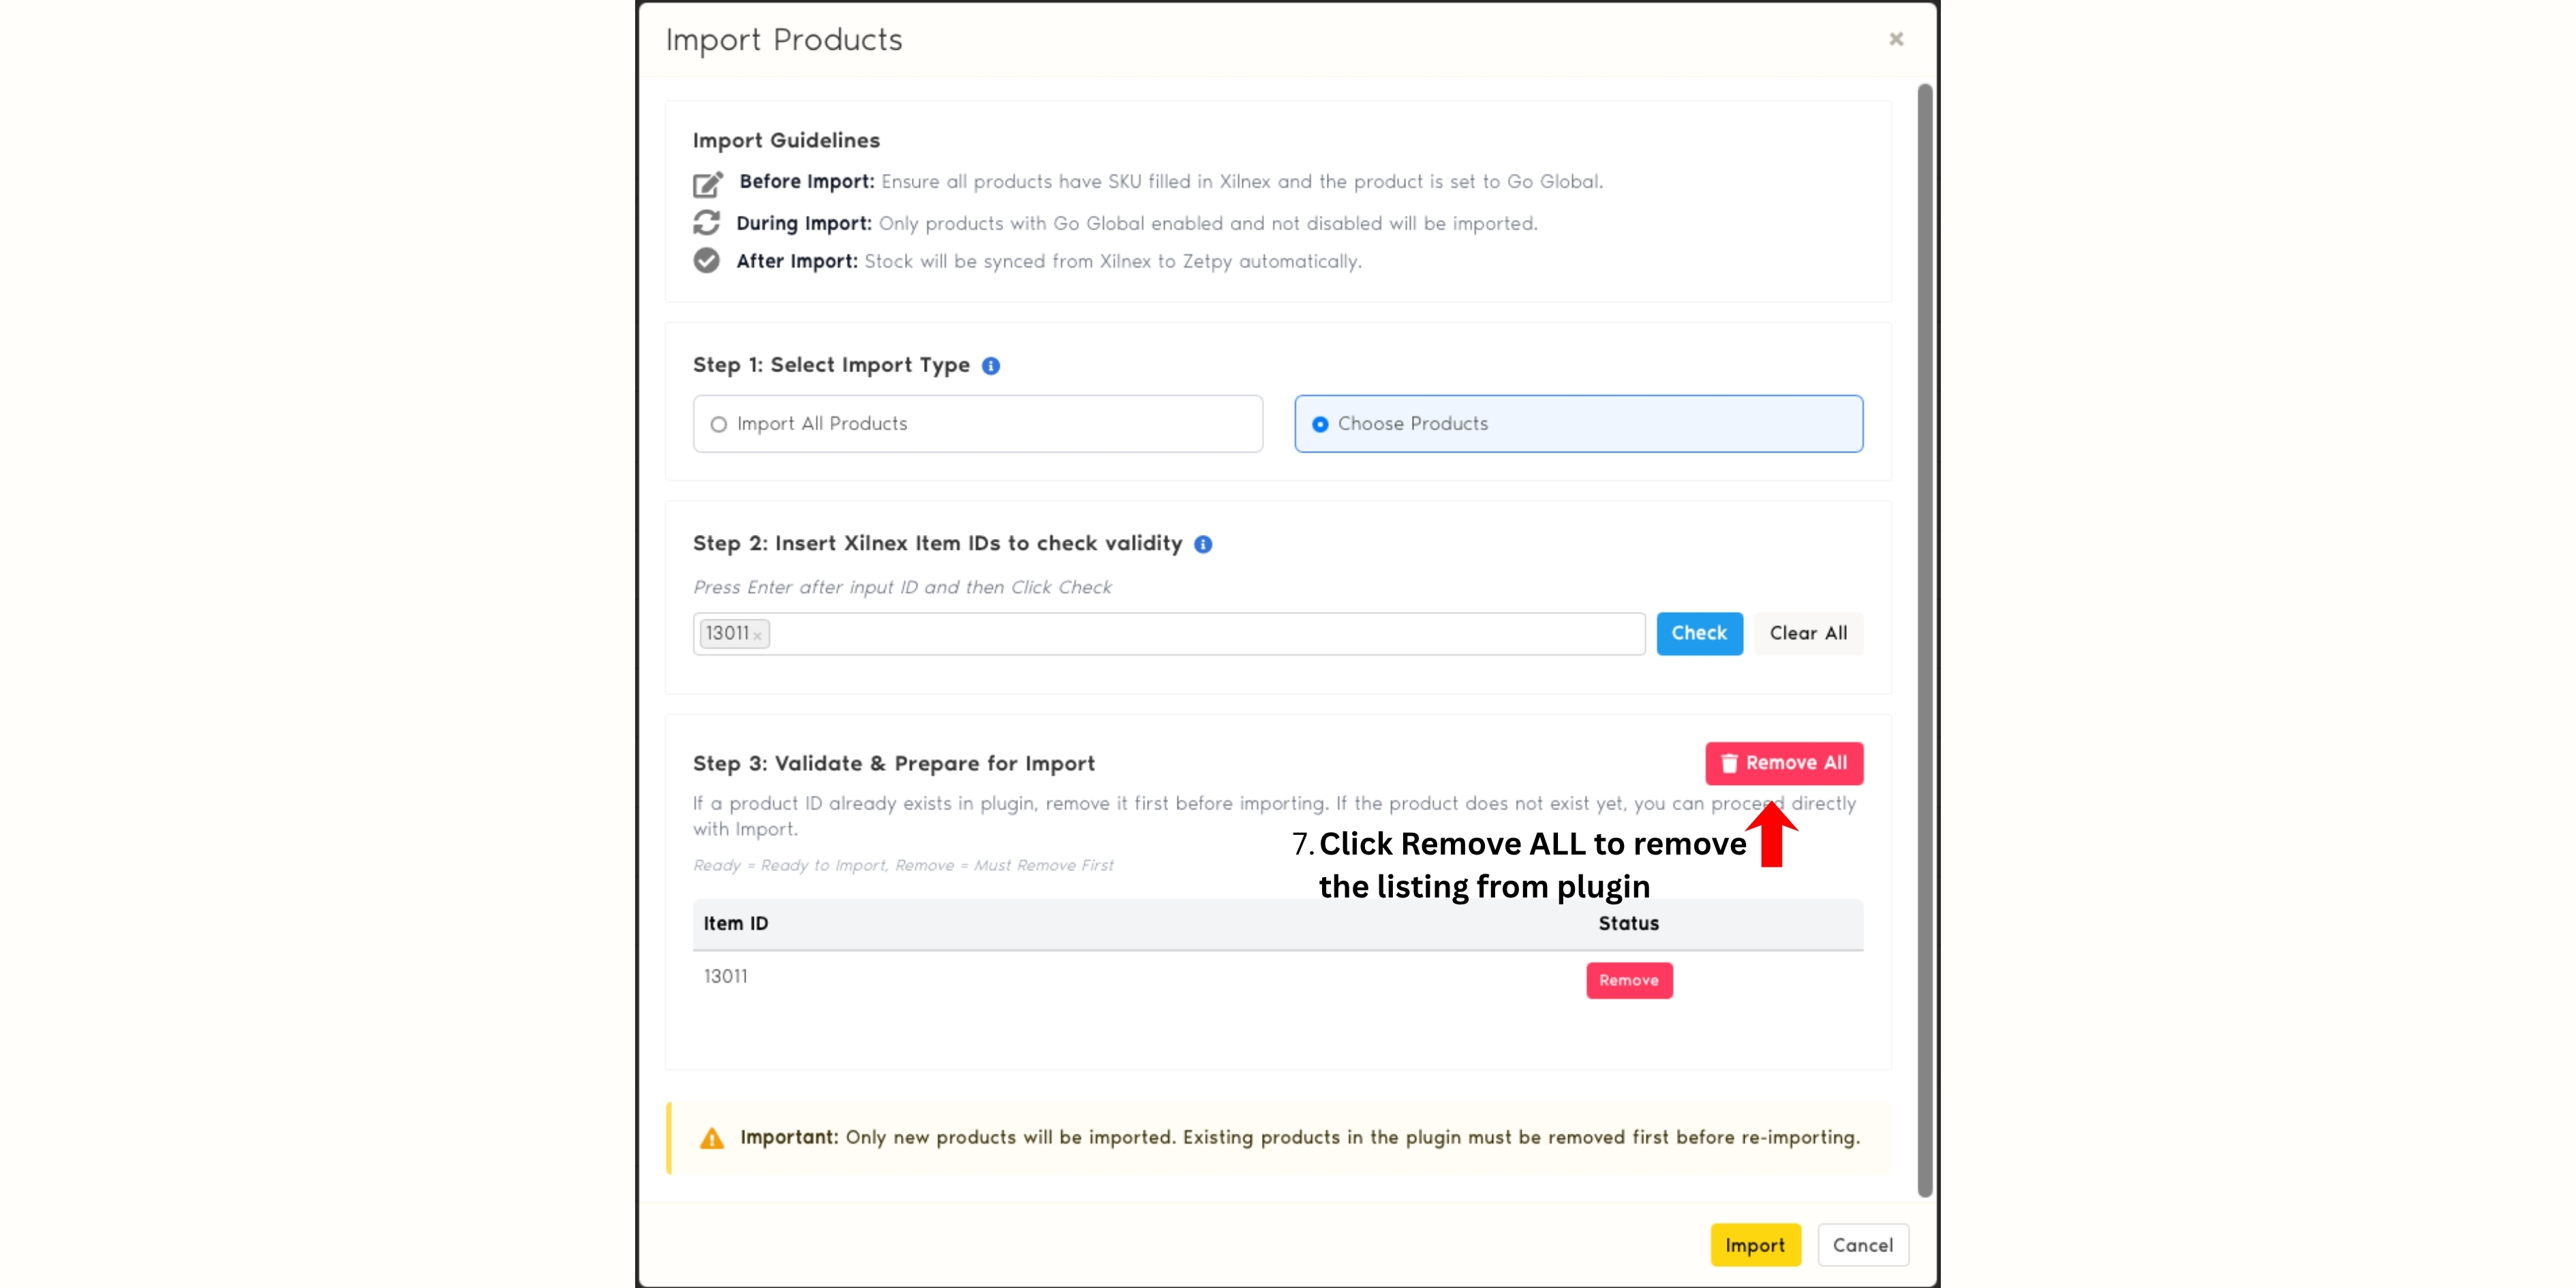The image size is (2576, 1288).
Task: Click the trash icon in Remove All
Action: point(1729,764)
